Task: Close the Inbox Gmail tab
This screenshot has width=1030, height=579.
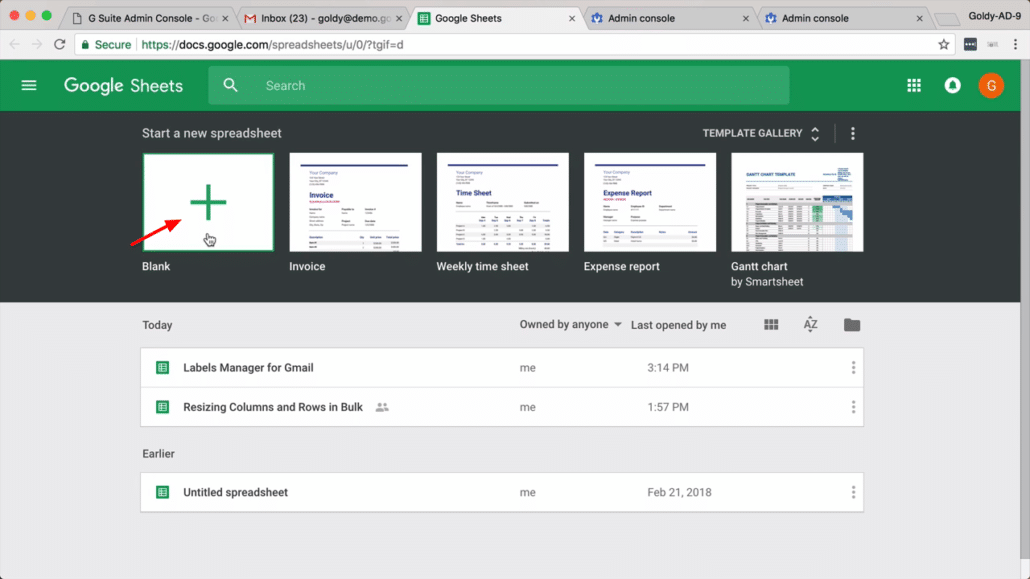Action: tap(398, 18)
